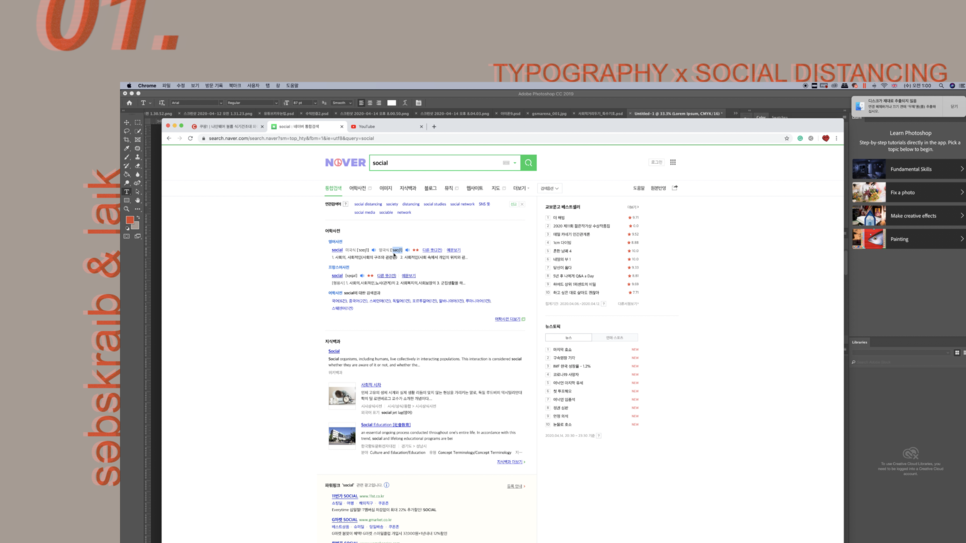Switch to the social Naver search tab
This screenshot has height=543, width=966.
(307, 126)
